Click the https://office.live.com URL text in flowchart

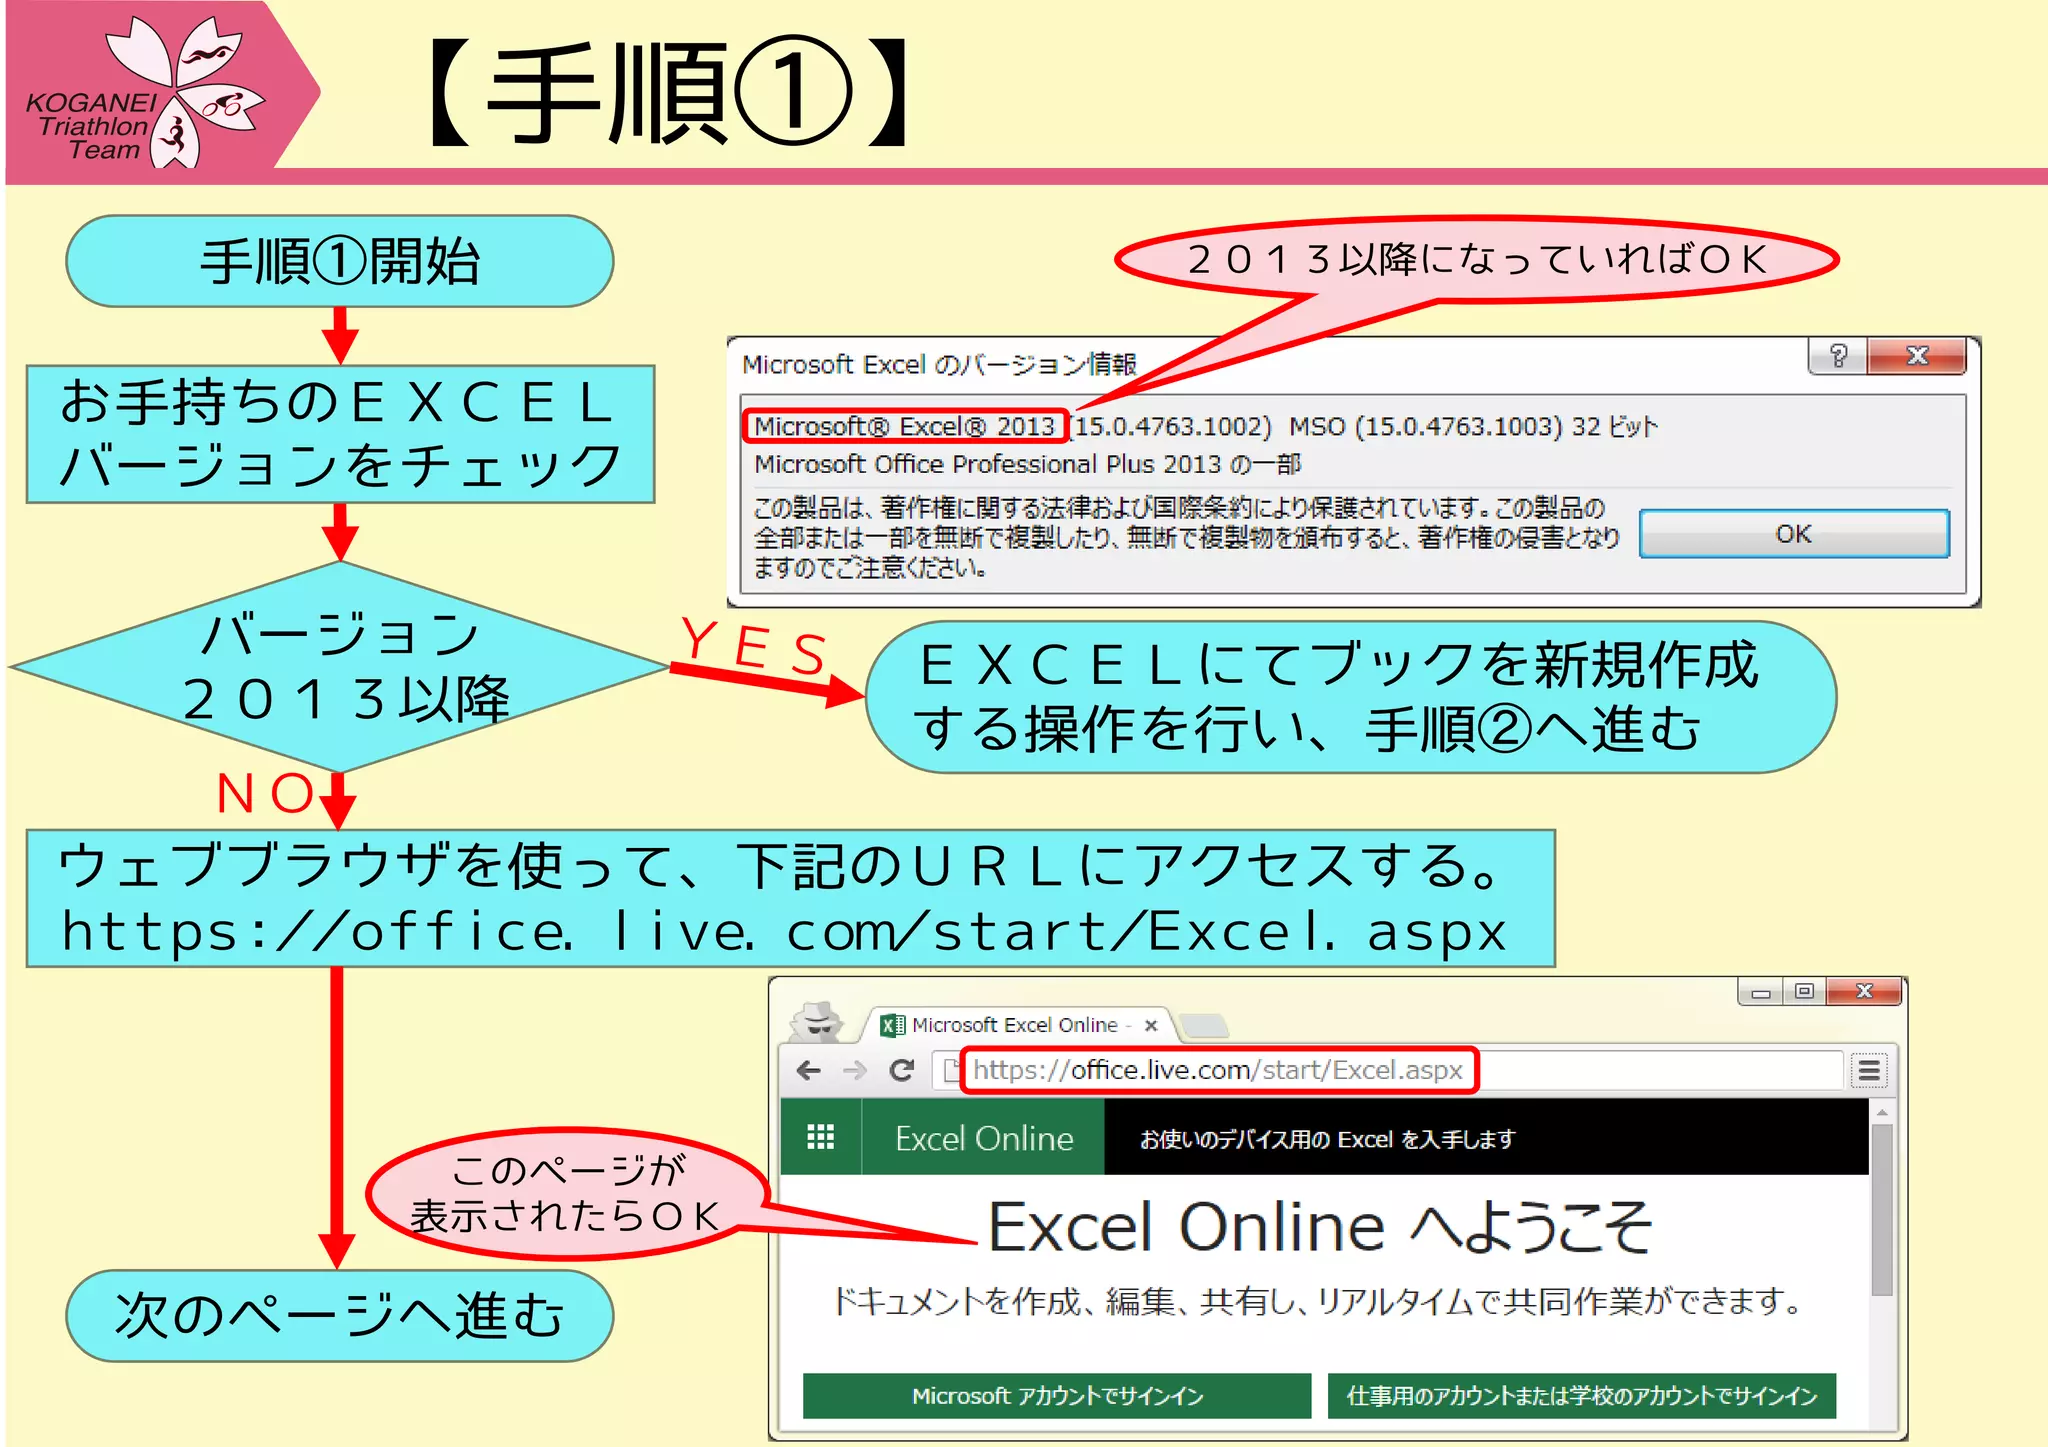pos(784,932)
